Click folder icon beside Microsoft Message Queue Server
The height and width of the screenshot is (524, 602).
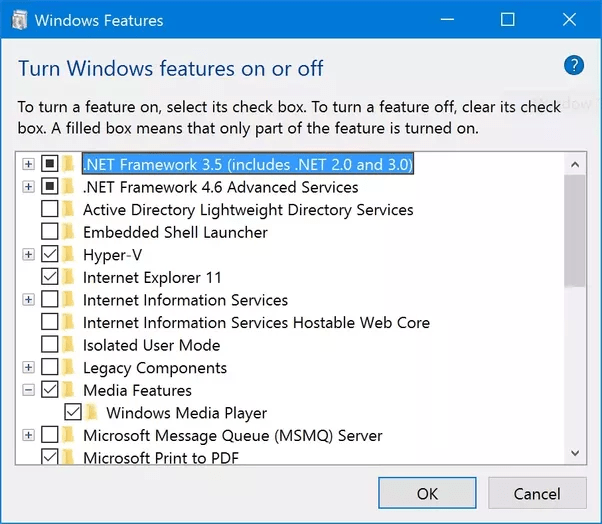tap(68, 435)
